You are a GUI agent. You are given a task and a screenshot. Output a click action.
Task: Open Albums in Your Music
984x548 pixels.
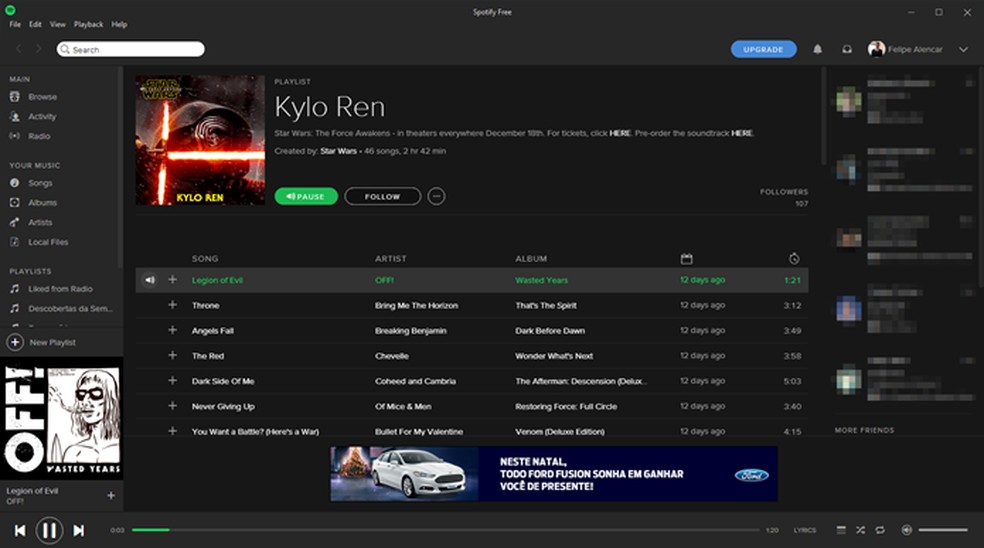(x=42, y=202)
